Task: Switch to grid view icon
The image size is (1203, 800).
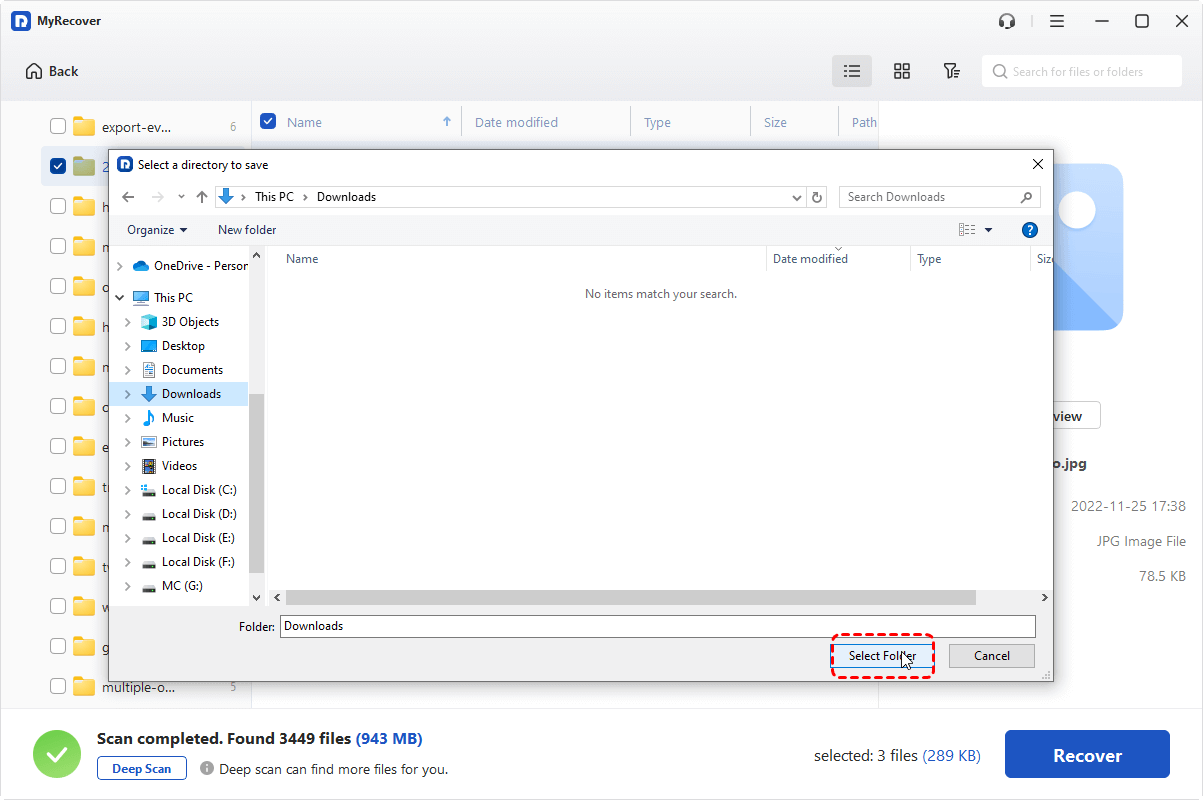Action: coord(902,71)
